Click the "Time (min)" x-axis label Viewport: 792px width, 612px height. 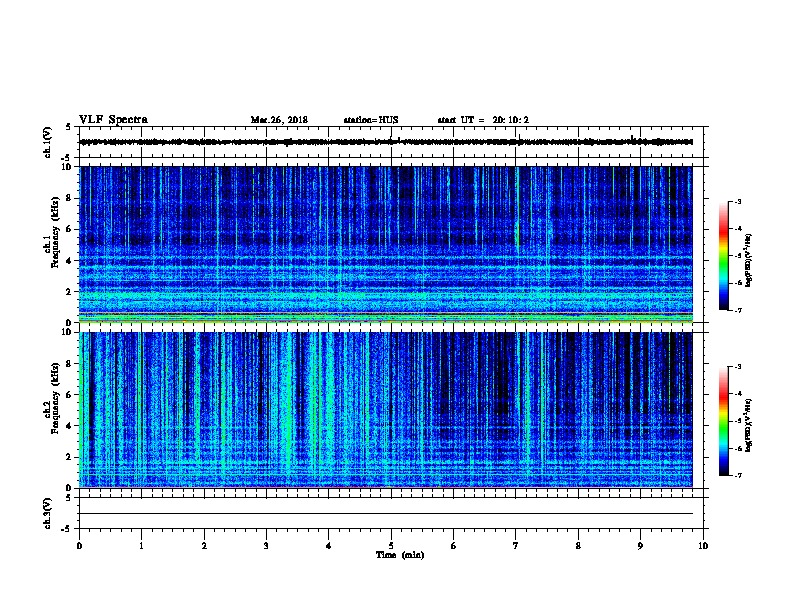pos(400,555)
